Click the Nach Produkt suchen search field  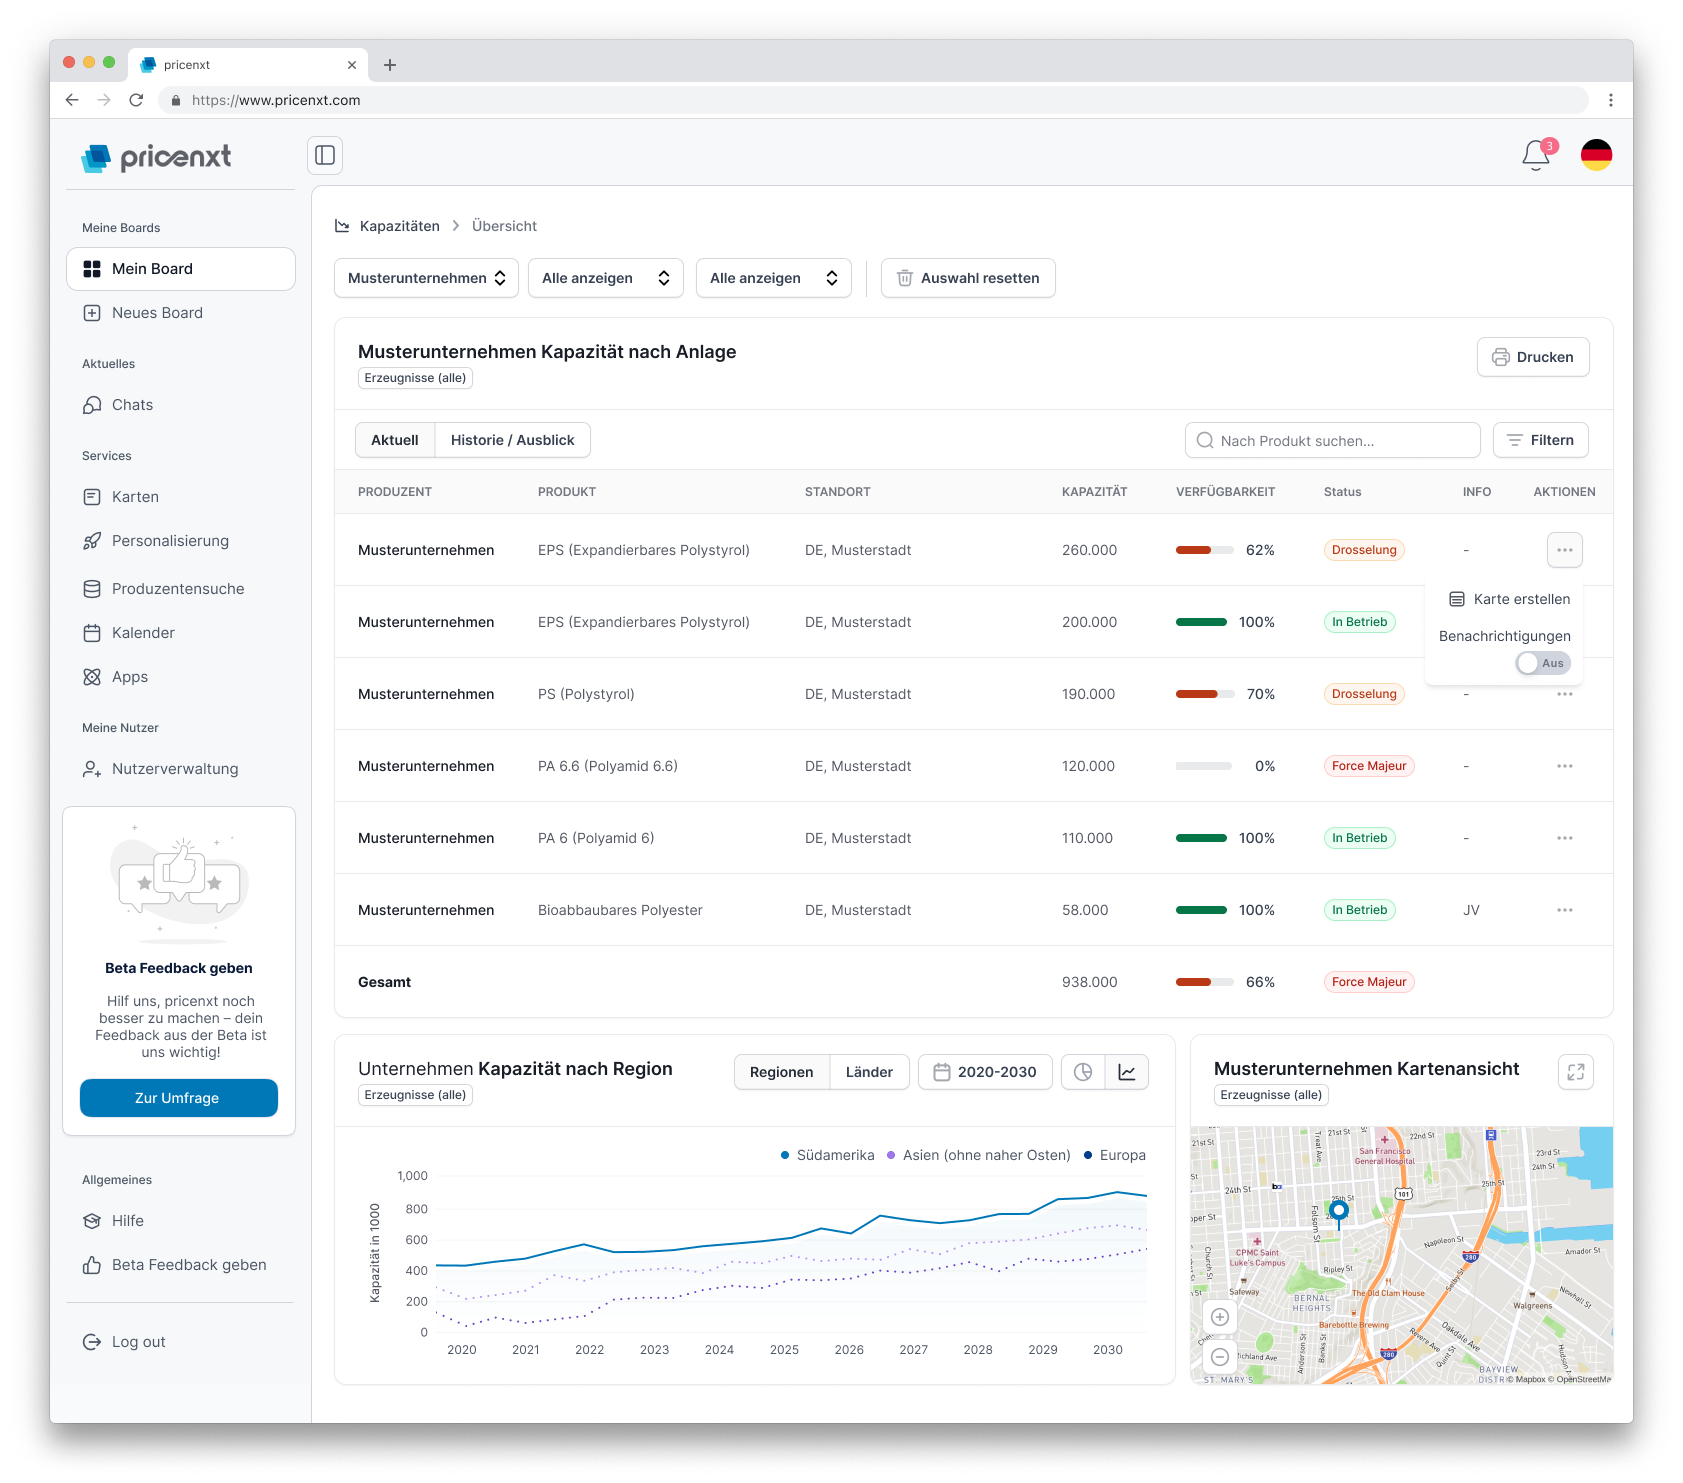(1332, 440)
